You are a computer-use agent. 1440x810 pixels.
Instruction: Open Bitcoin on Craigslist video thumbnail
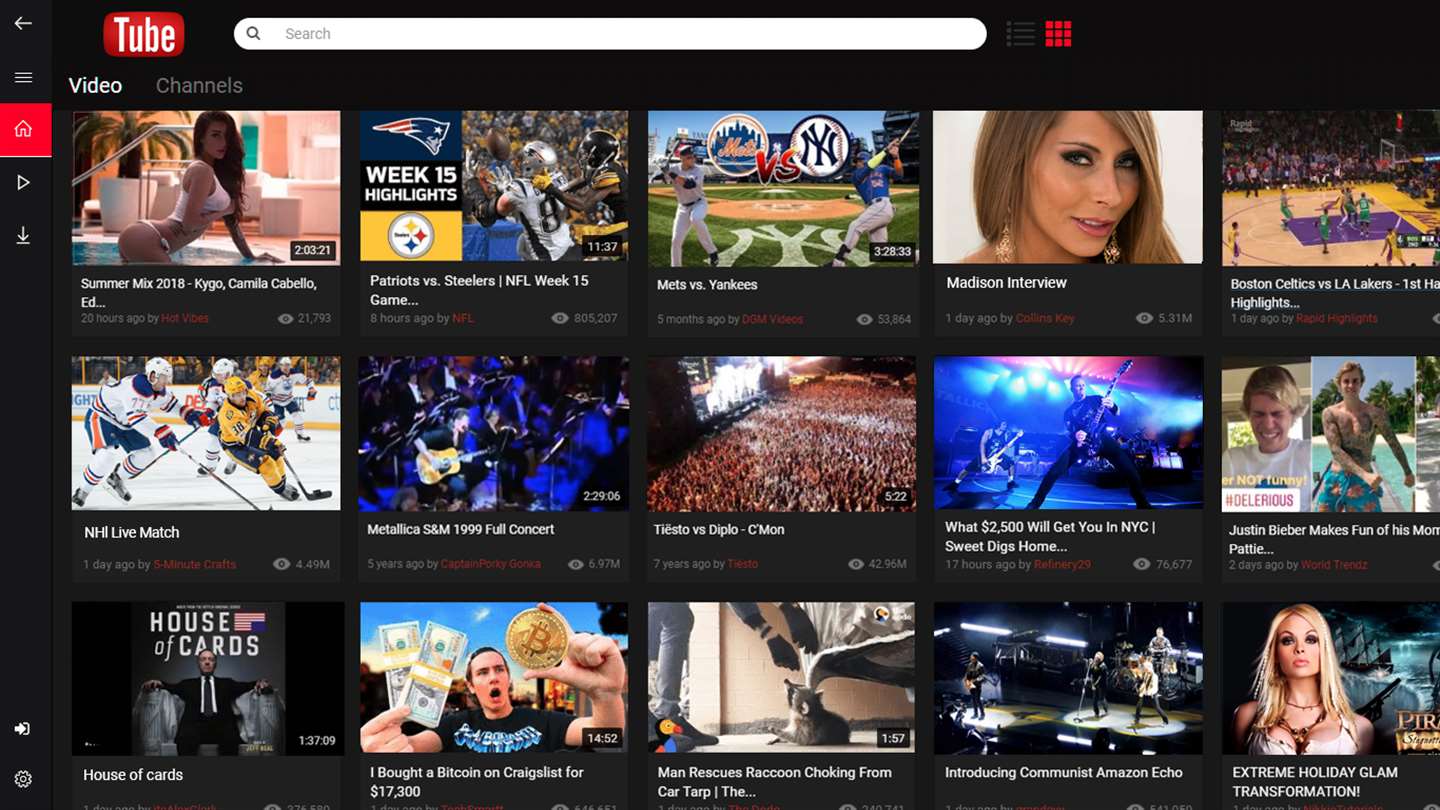pyautogui.click(x=494, y=677)
